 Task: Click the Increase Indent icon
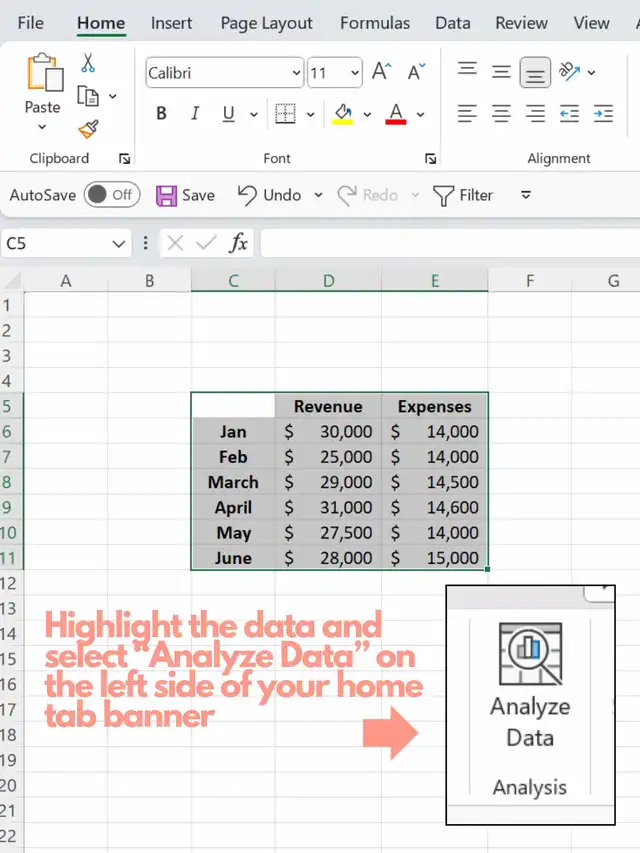[x=603, y=114]
